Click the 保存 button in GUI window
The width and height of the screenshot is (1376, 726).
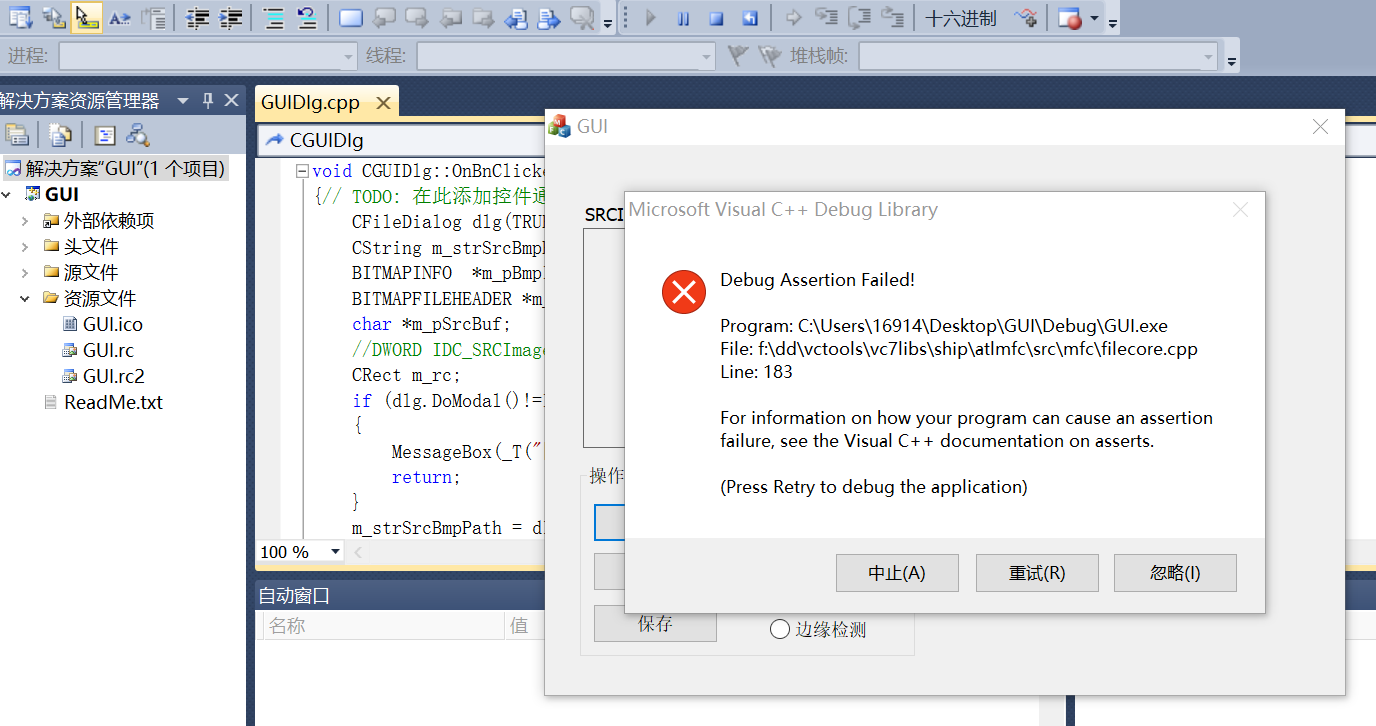tap(655, 624)
